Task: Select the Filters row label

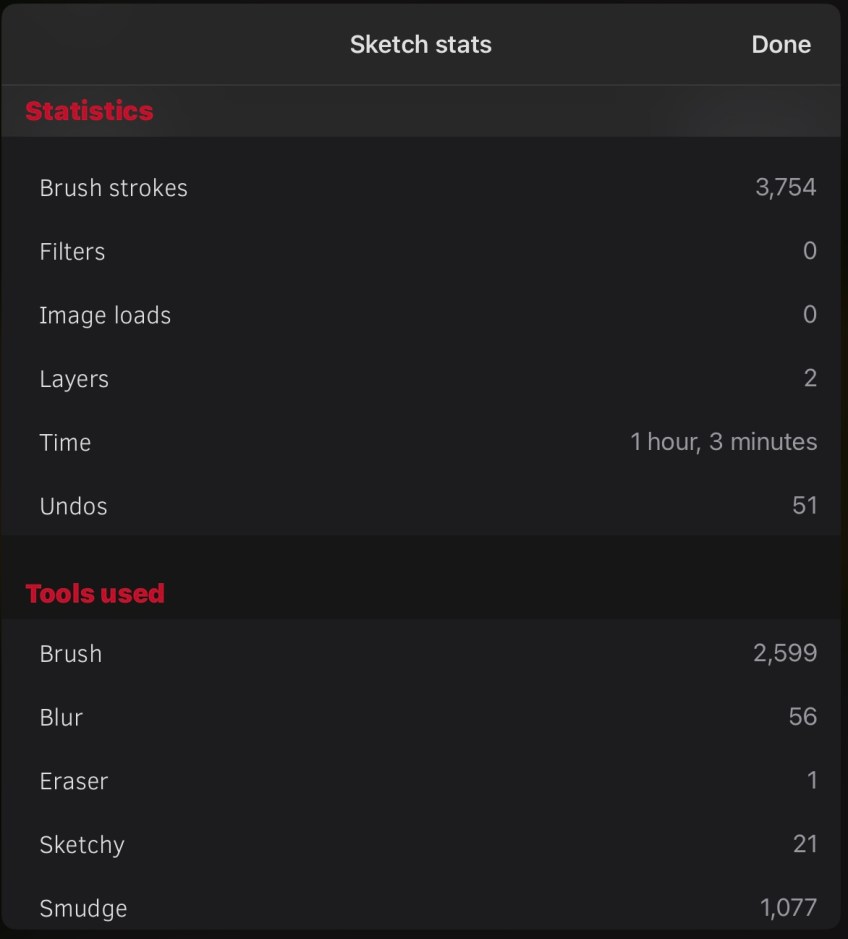Action: tap(72, 252)
